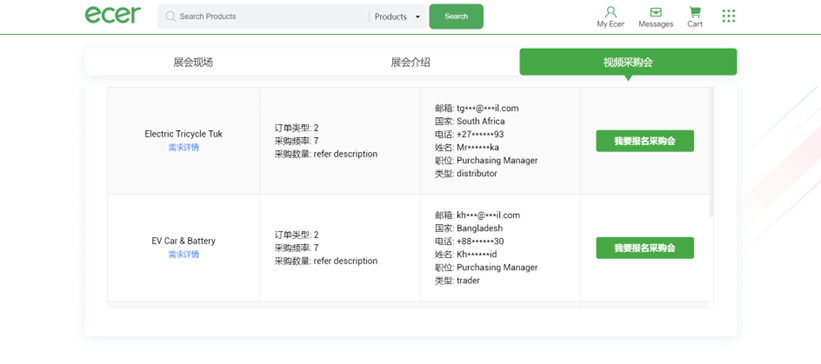Click the dropdown arrow beside Products

417,17
